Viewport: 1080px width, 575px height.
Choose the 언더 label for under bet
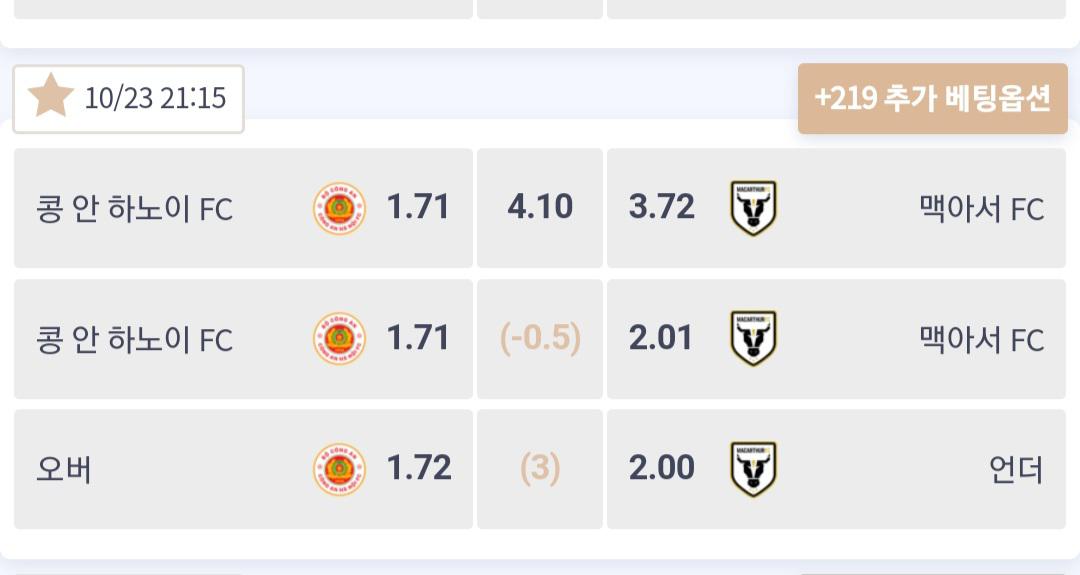coord(1015,469)
